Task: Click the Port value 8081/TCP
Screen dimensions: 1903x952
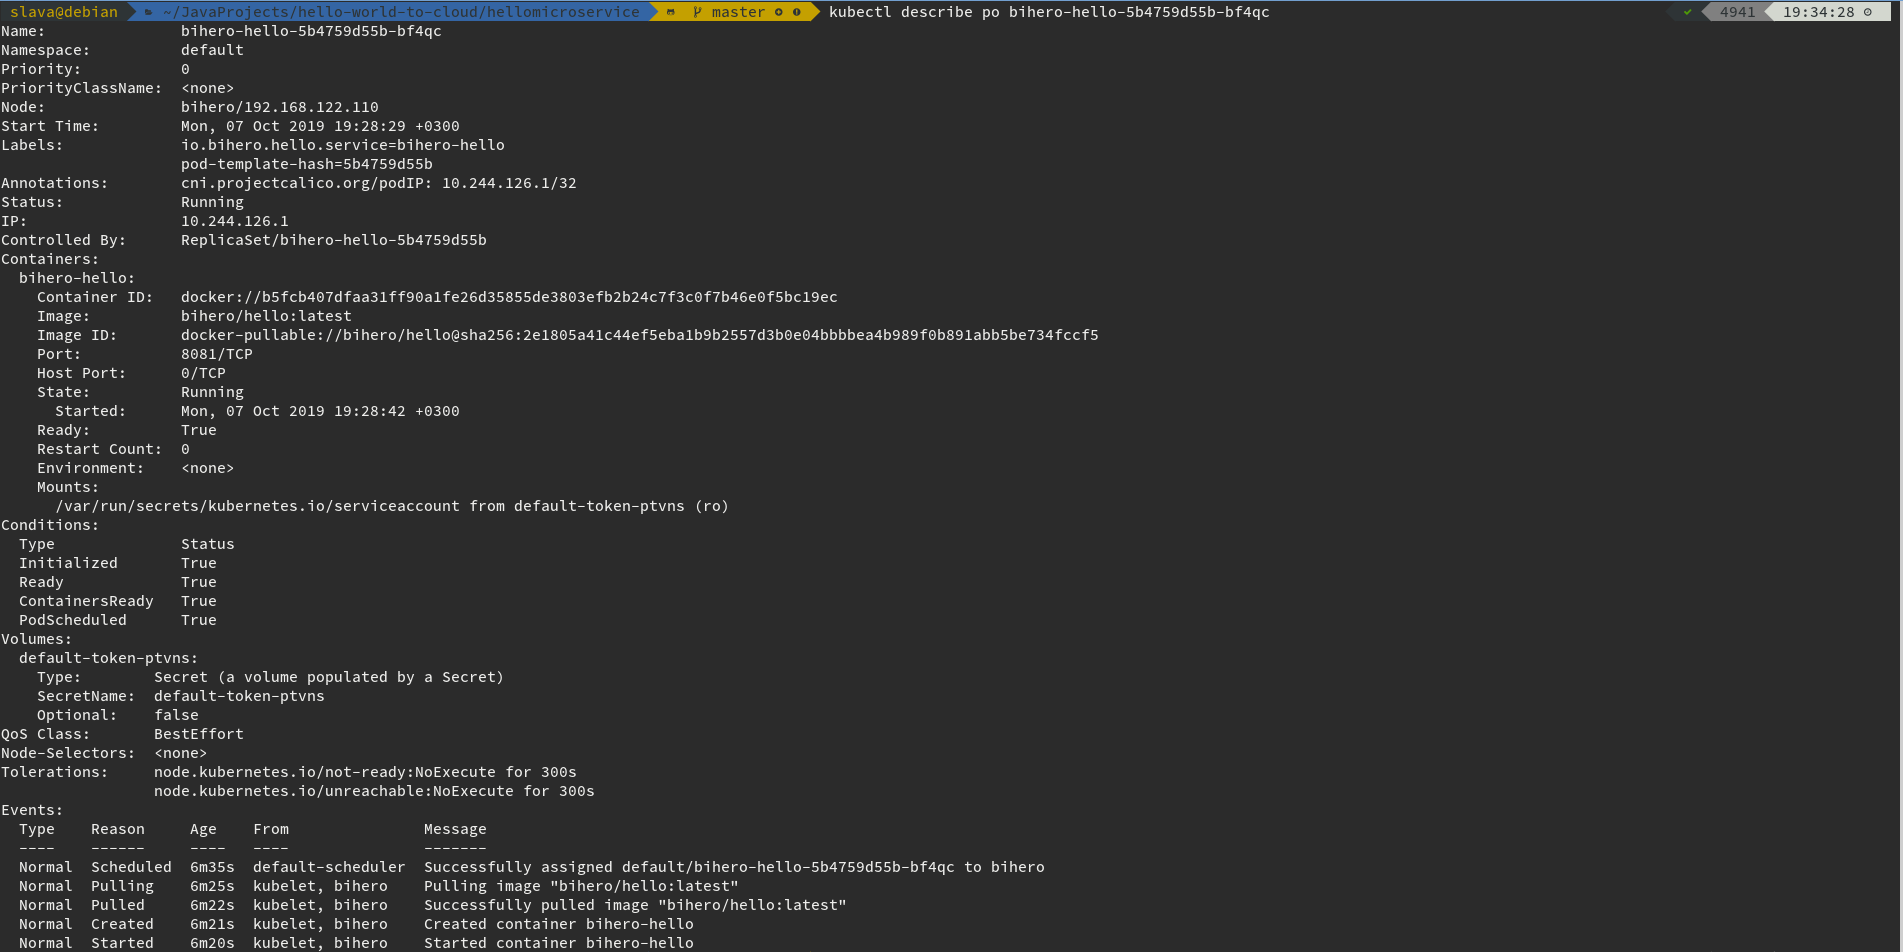Action: pyautogui.click(x=217, y=354)
